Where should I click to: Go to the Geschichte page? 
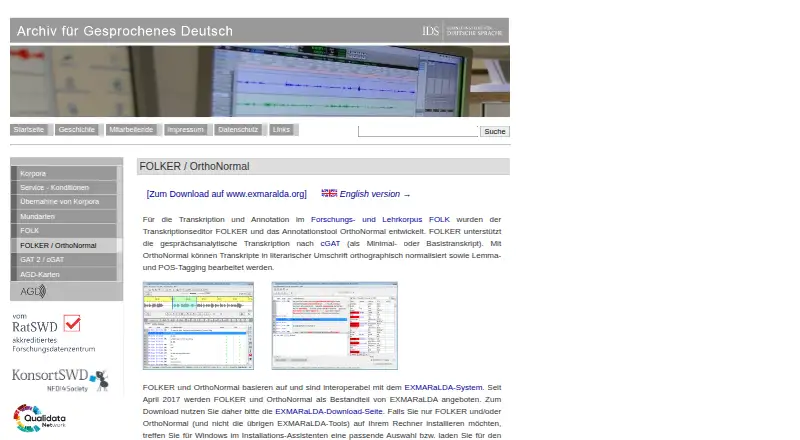(77, 130)
